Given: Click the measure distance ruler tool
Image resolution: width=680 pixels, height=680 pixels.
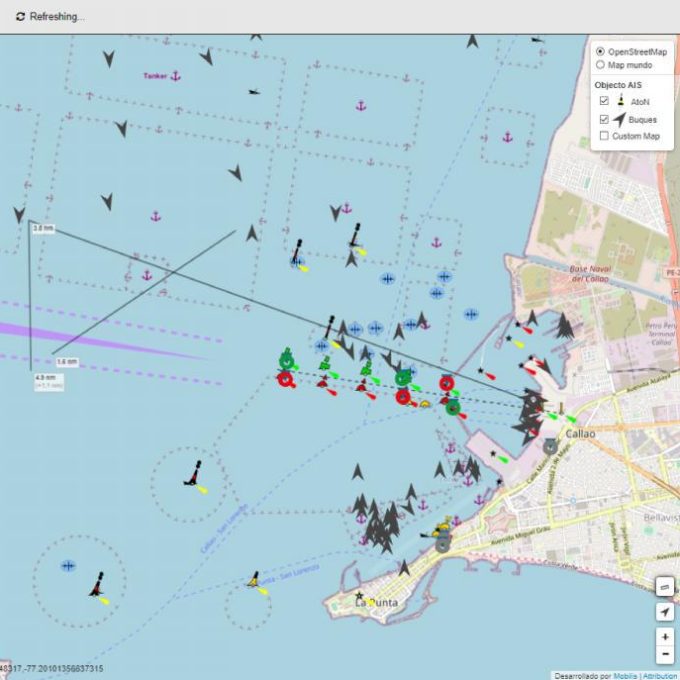Looking at the screenshot, I should [x=665, y=585].
